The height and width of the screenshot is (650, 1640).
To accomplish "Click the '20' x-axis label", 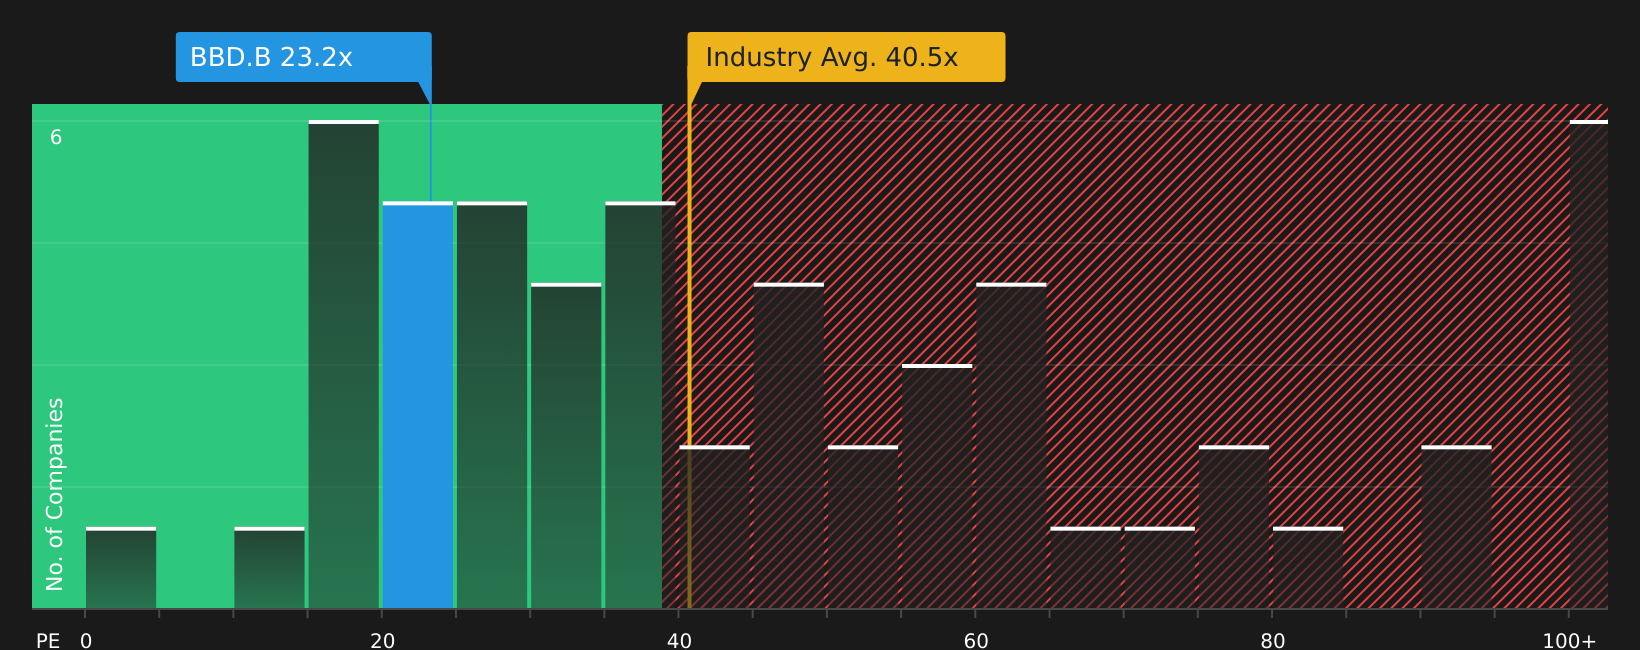I will pyautogui.click(x=382, y=641).
